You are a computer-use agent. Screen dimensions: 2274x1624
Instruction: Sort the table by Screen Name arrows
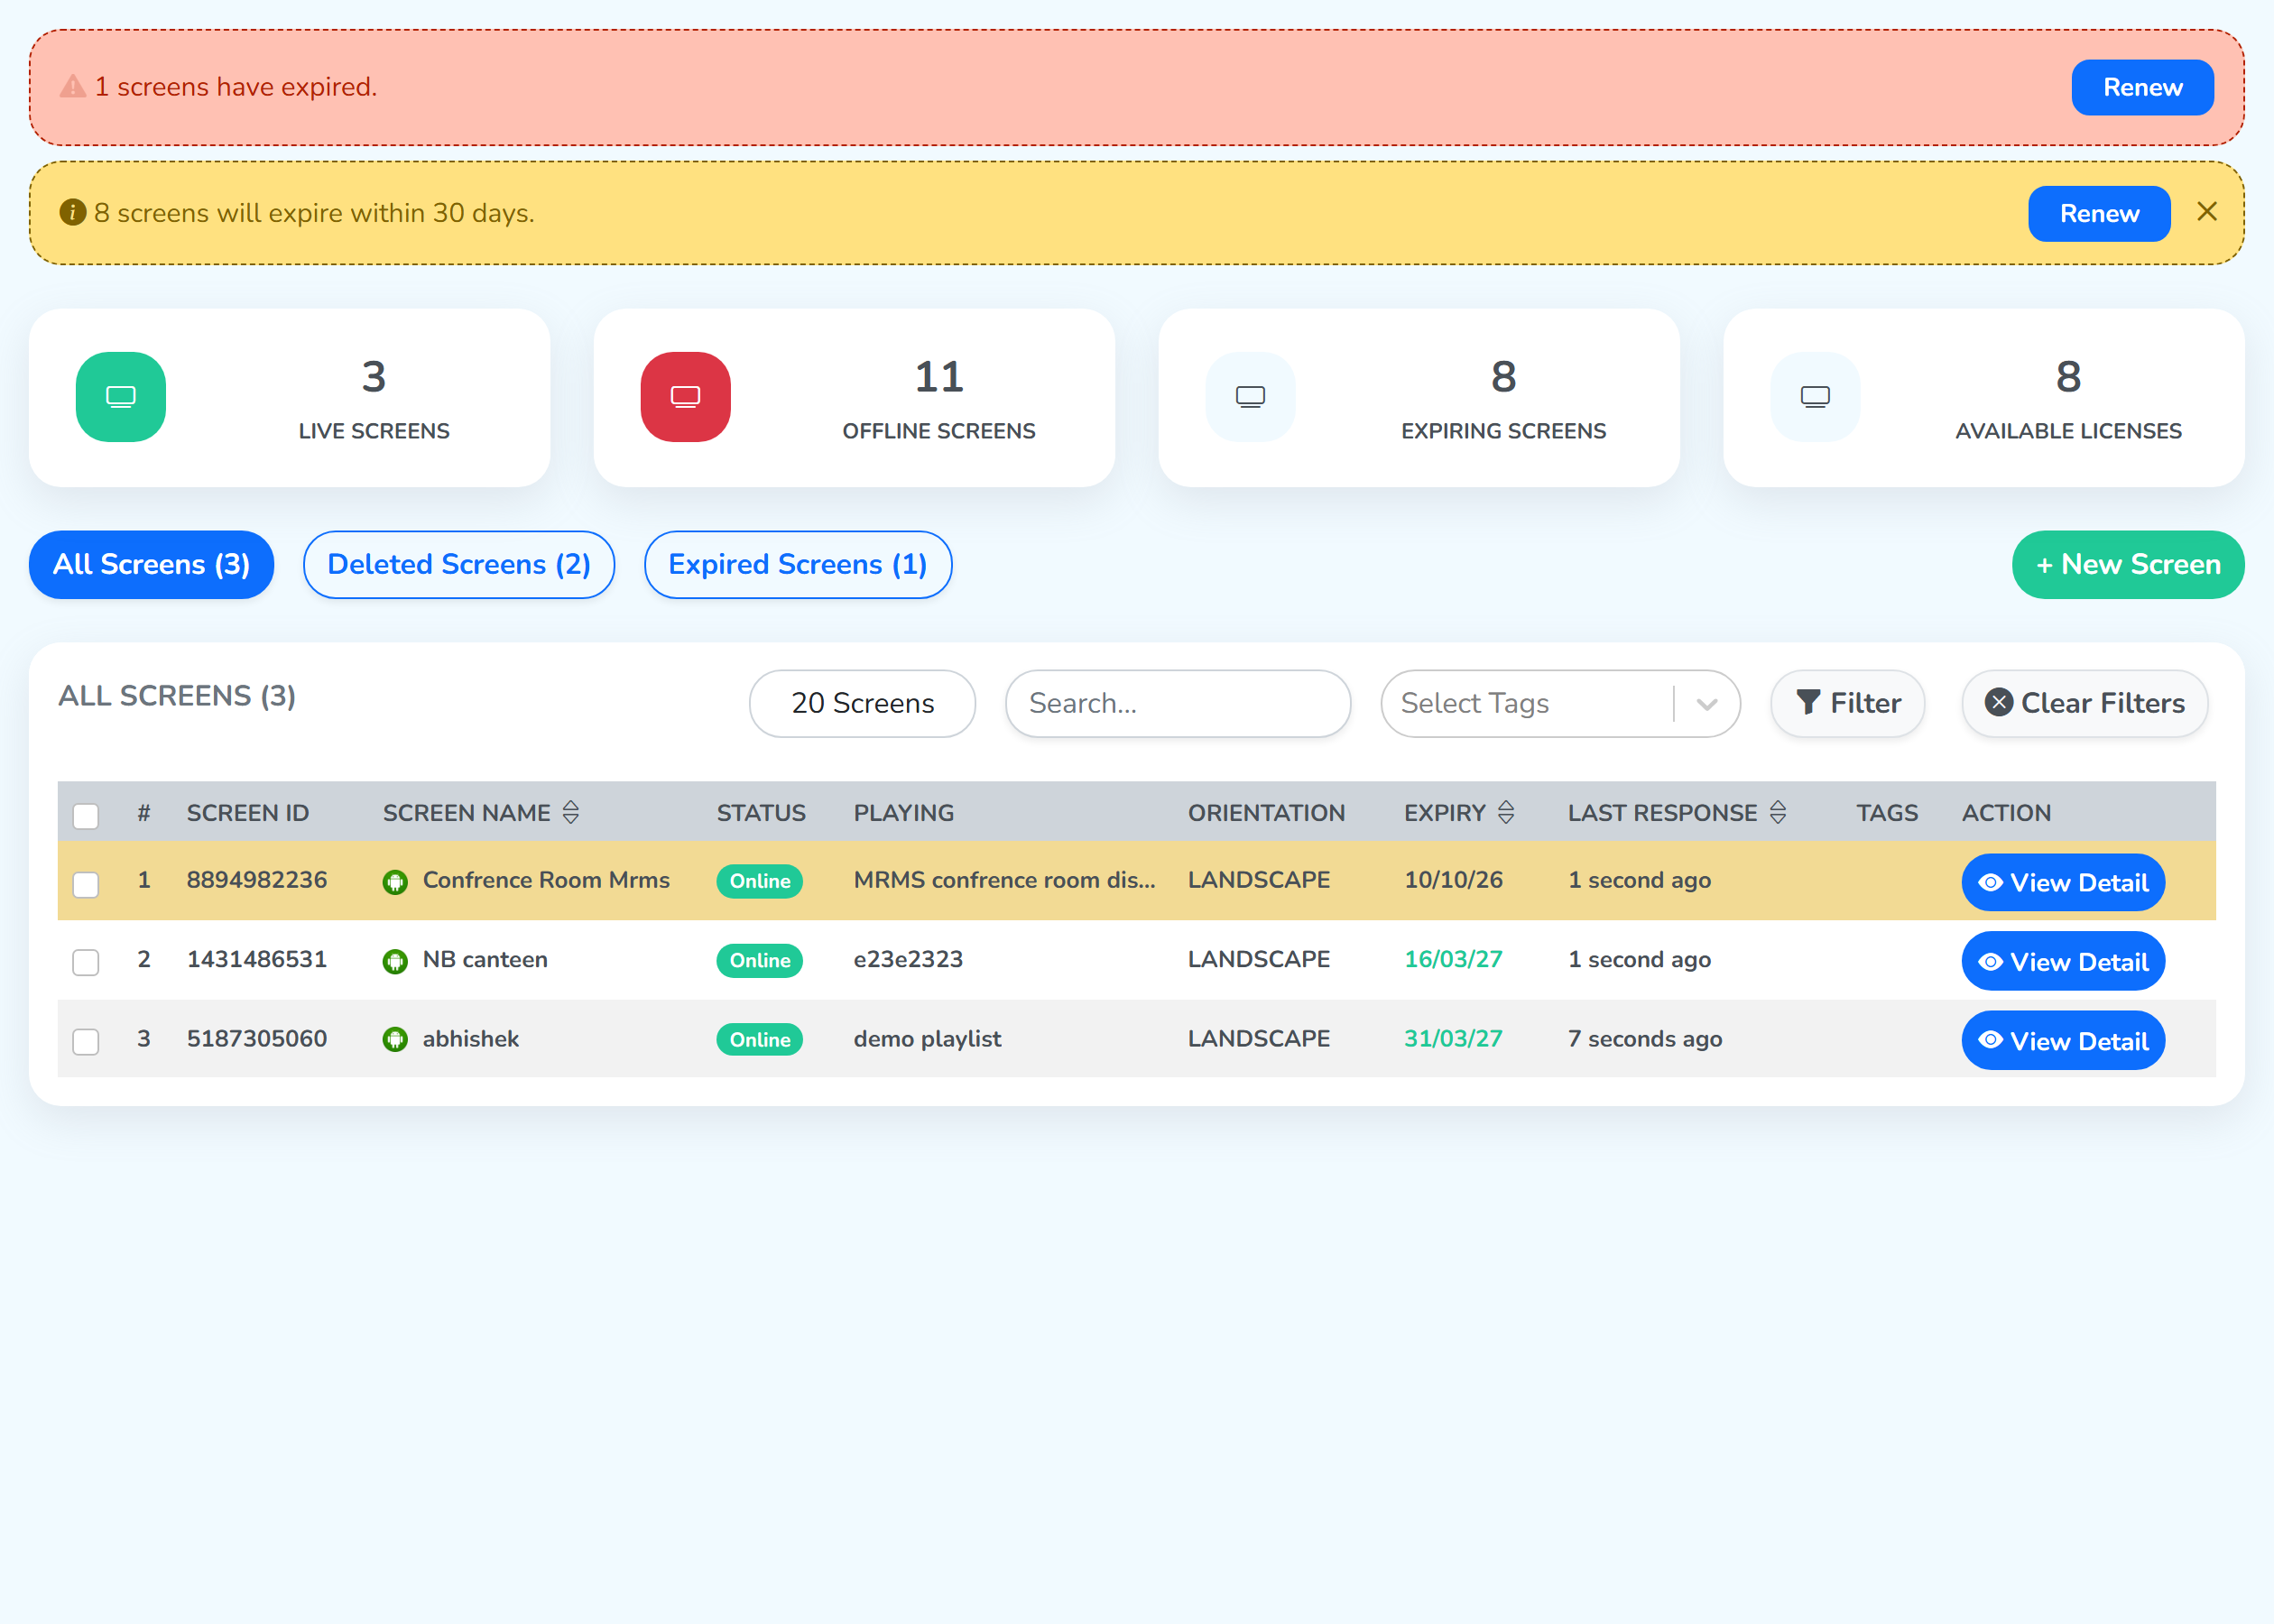coord(571,812)
